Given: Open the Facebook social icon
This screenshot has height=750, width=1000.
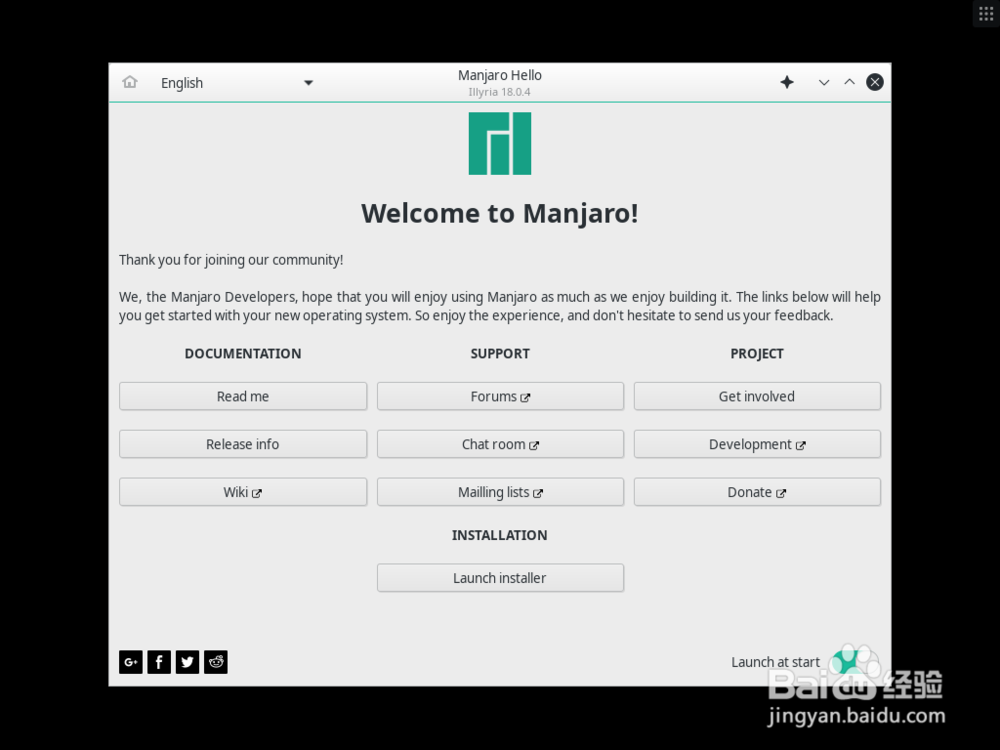Looking at the screenshot, I should click(x=159, y=662).
